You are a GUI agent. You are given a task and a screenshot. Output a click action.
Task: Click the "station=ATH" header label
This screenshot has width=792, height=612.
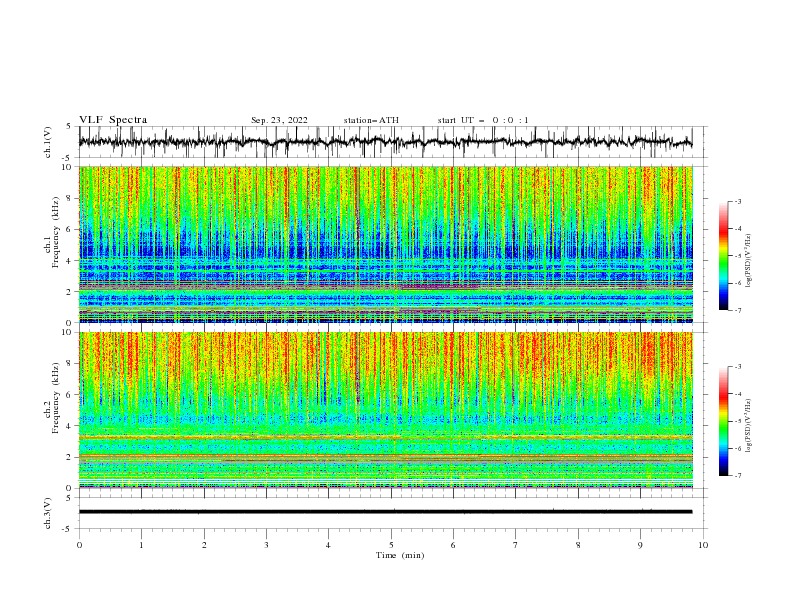point(371,120)
